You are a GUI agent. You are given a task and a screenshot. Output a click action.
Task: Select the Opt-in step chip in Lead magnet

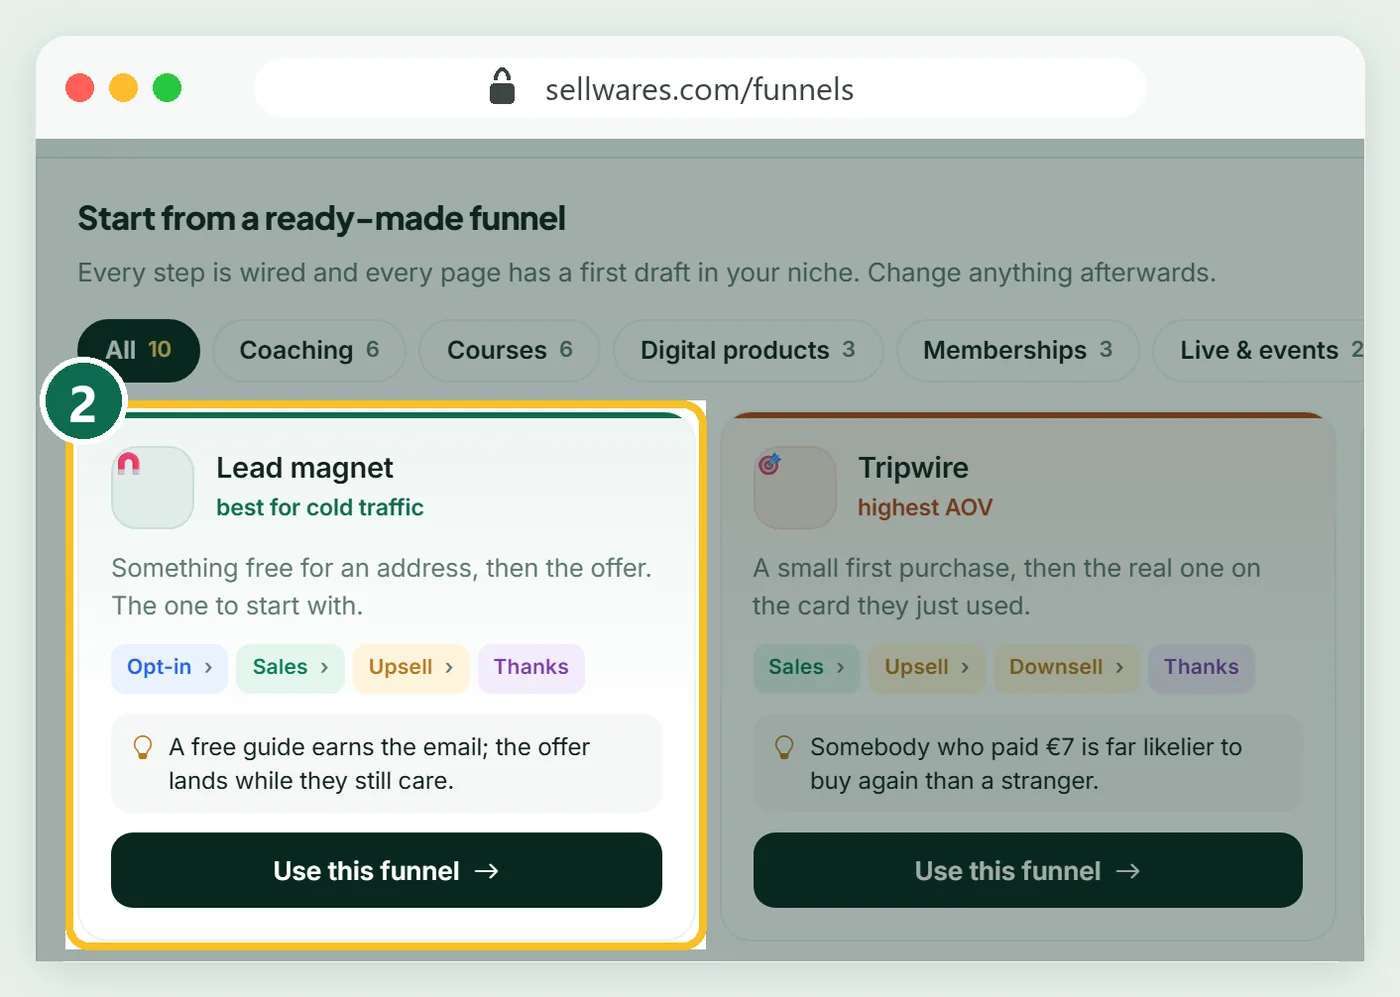pyautogui.click(x=170, y=668)
